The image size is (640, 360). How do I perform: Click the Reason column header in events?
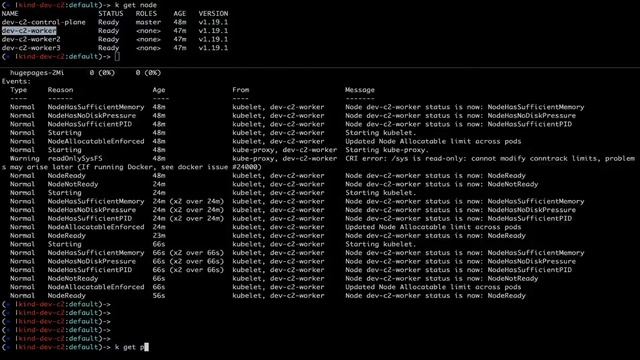coord(60,90)
